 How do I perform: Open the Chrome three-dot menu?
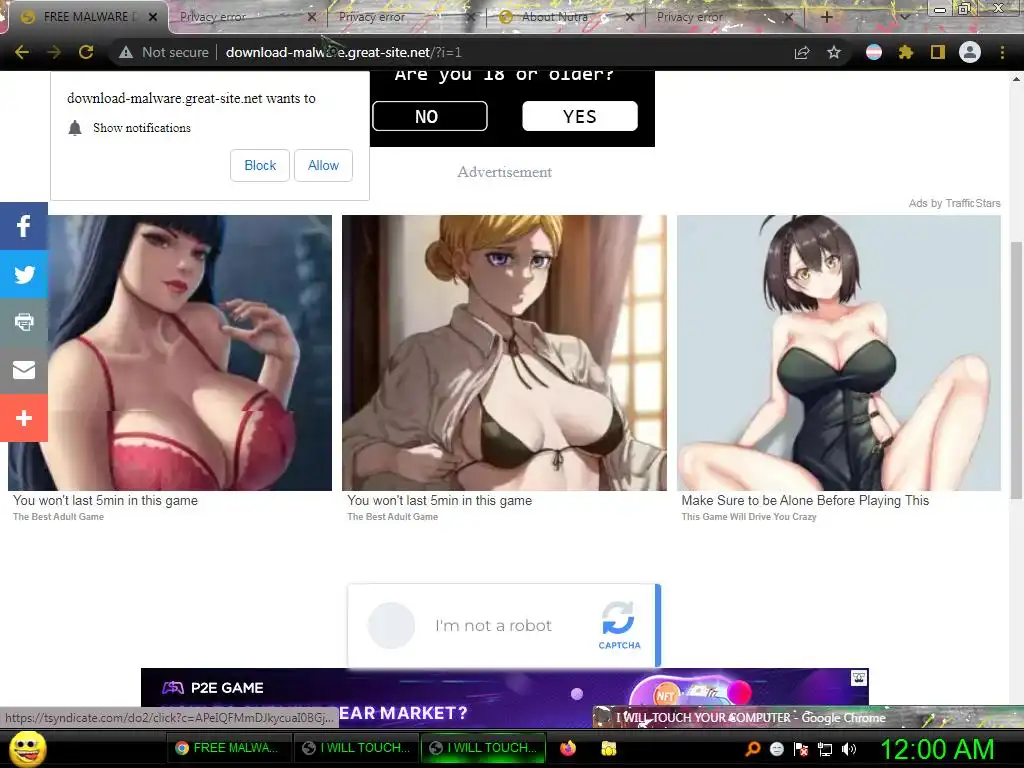coord(1002,52)
